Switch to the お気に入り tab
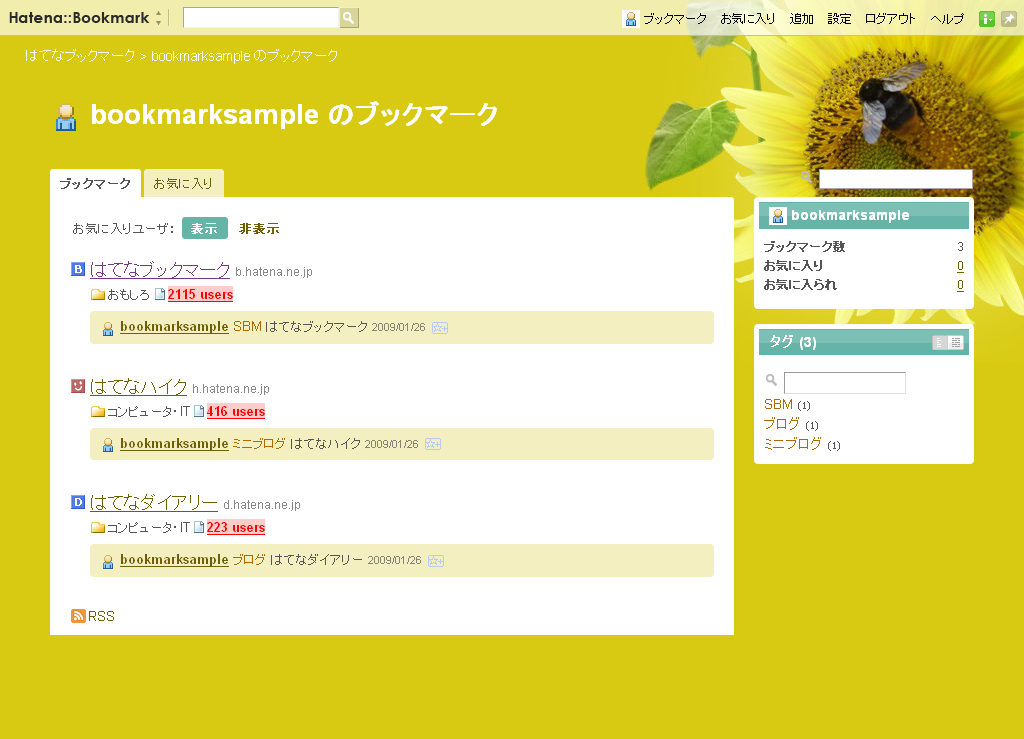 (x=184, y=183)
